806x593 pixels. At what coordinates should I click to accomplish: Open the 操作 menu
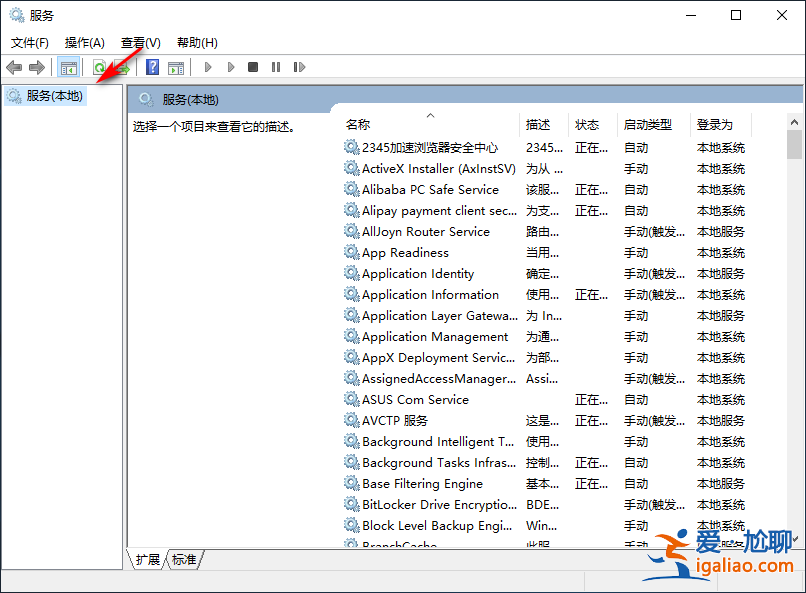click(x=85, y=42)
